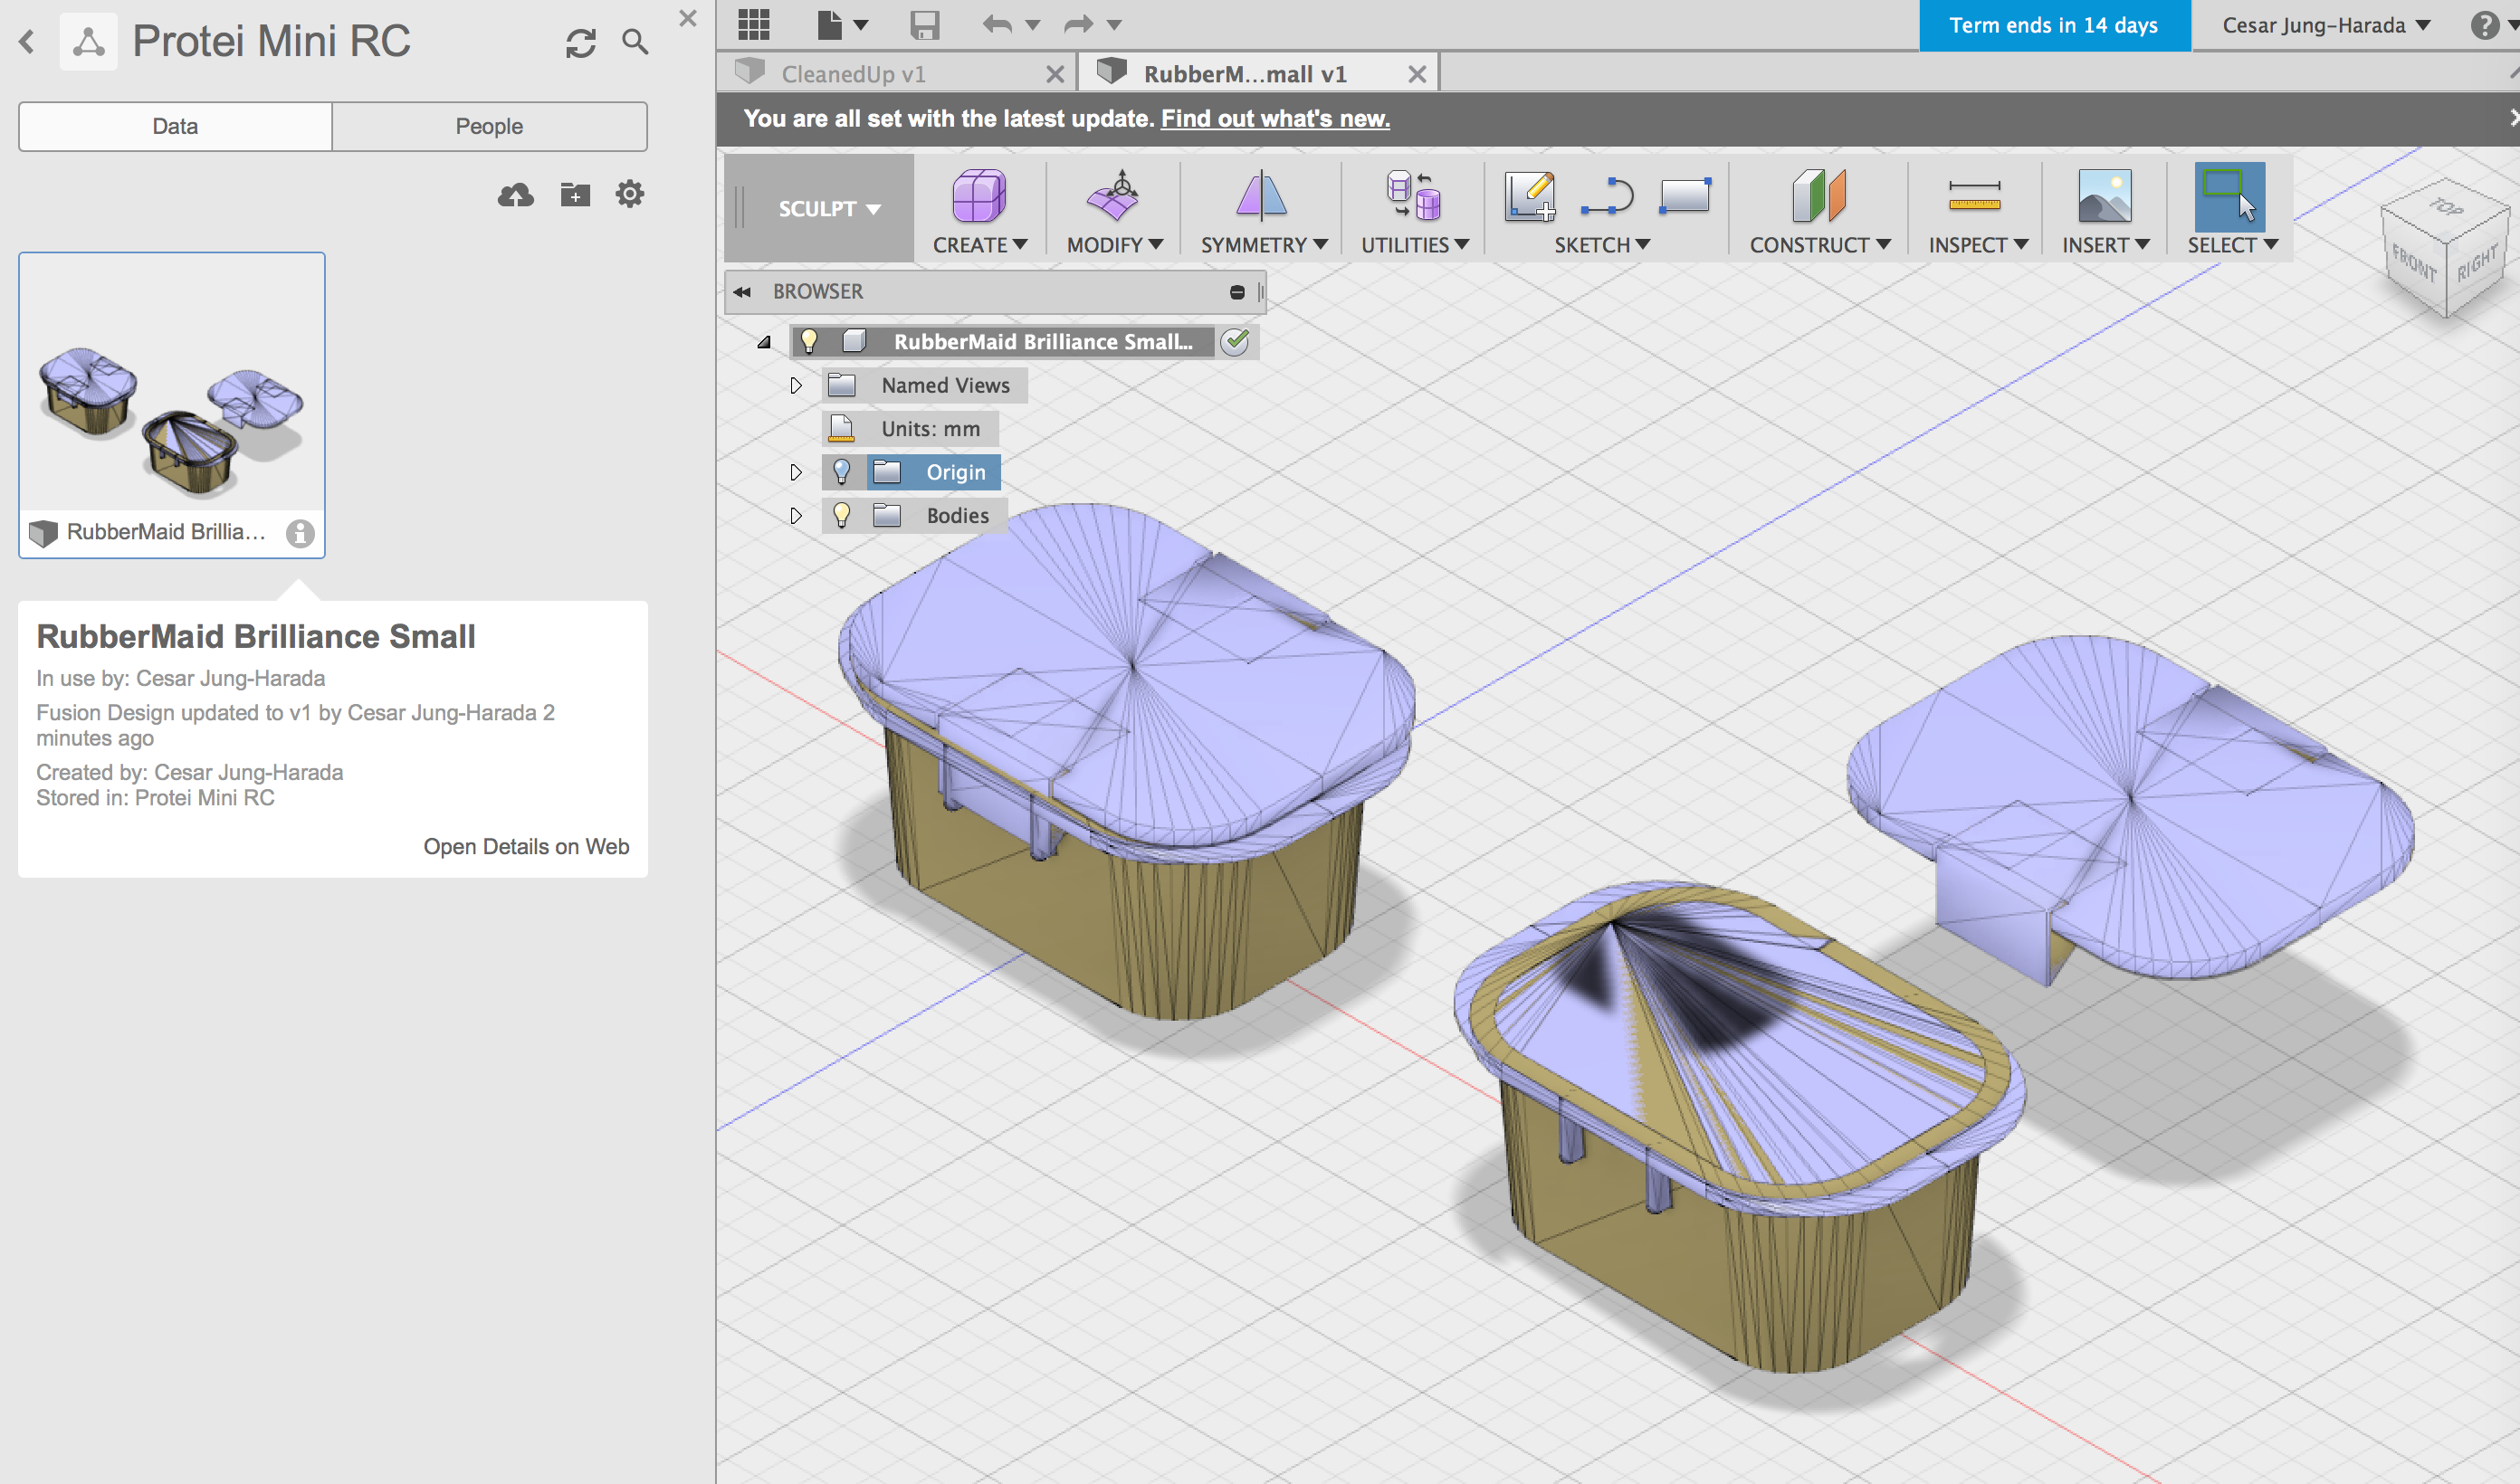Open the Help question mark menu

coord(2484,25)
